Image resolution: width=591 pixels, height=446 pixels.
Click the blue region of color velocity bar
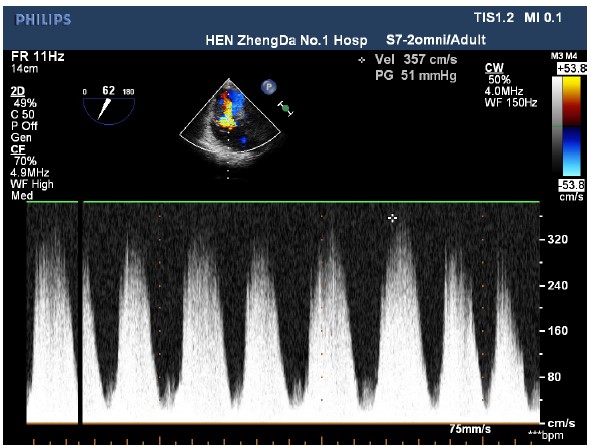click(x=572, y=151)
